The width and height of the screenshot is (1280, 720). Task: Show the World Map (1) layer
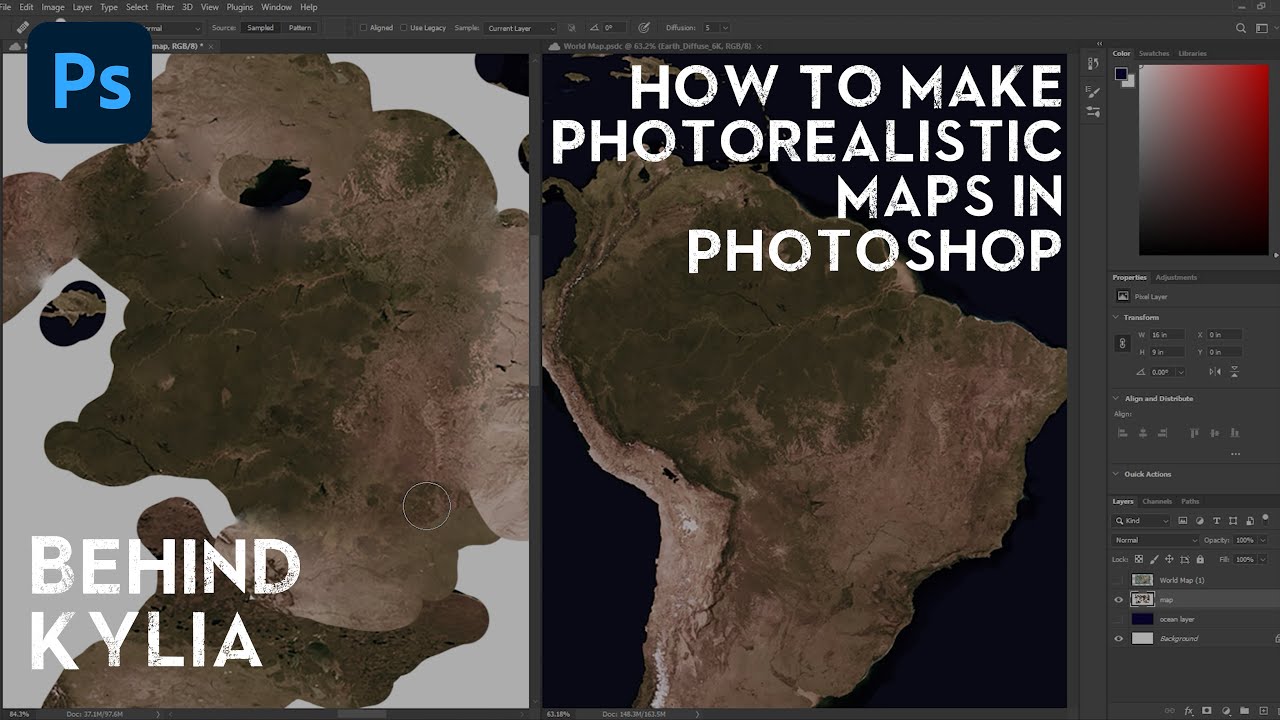tap(1119, 580)
